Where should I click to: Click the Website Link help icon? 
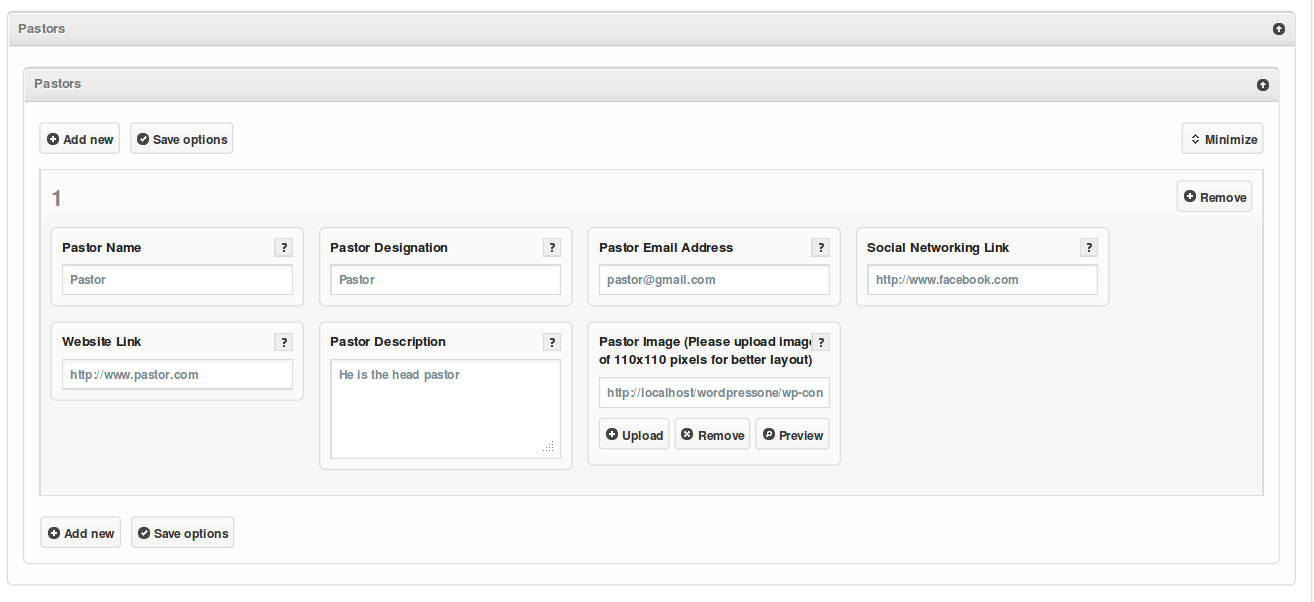283,342
